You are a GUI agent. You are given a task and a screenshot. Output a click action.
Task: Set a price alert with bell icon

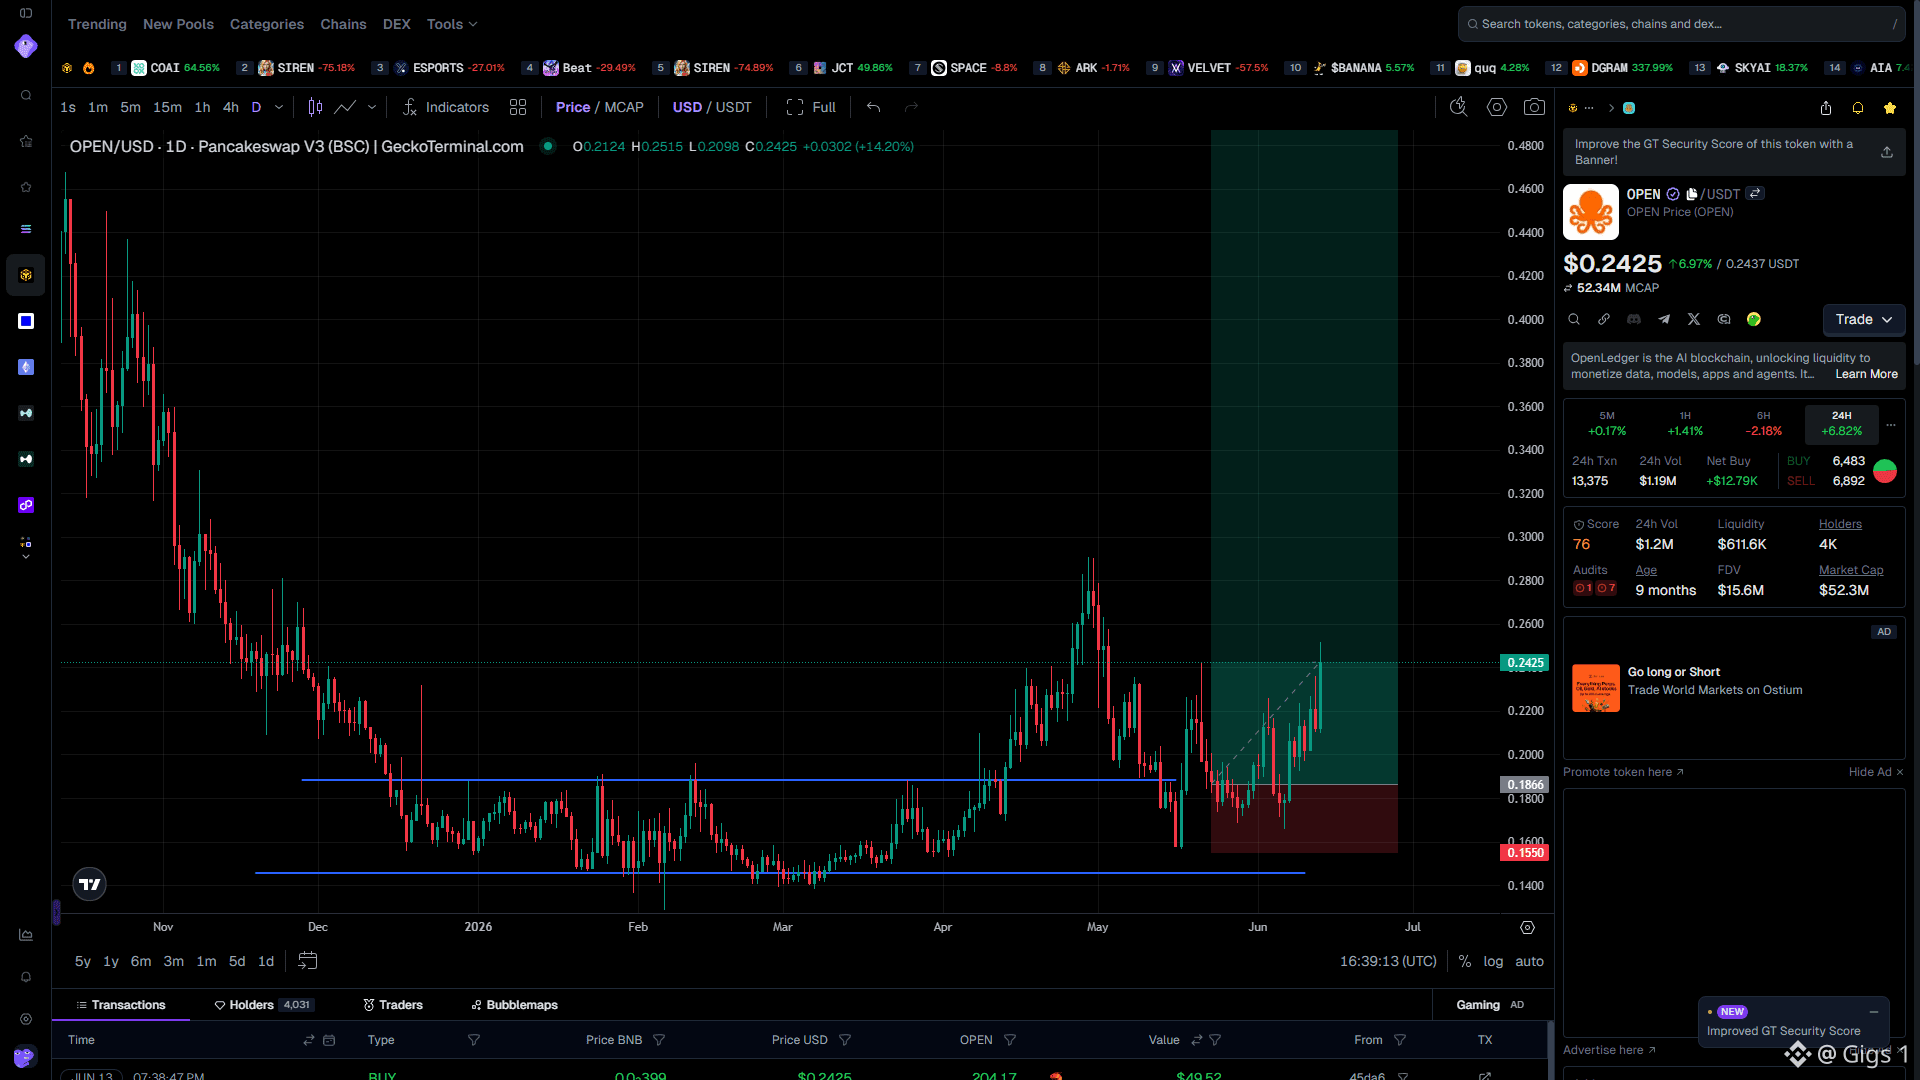(x=1858, y=108)
